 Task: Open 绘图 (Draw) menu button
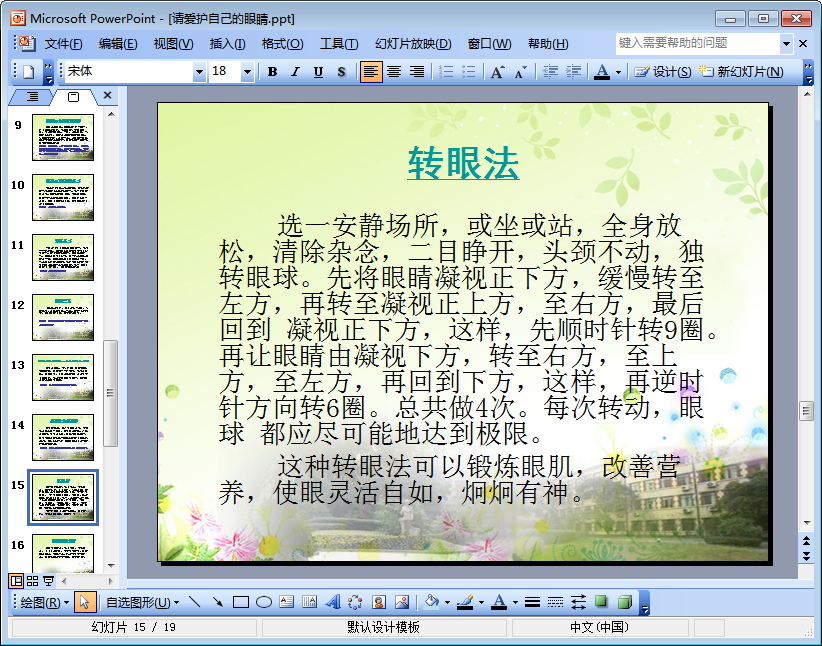point(45,602)
